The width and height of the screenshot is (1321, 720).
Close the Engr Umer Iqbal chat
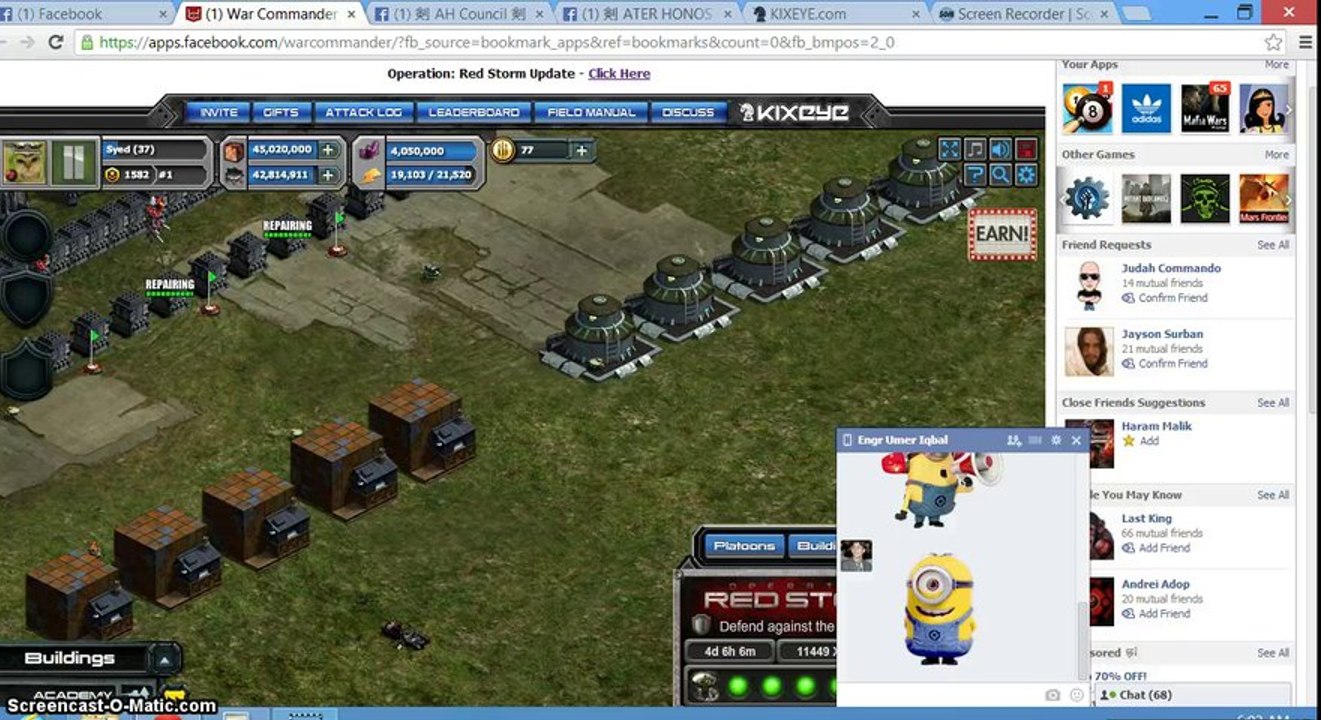(1076, 440)
